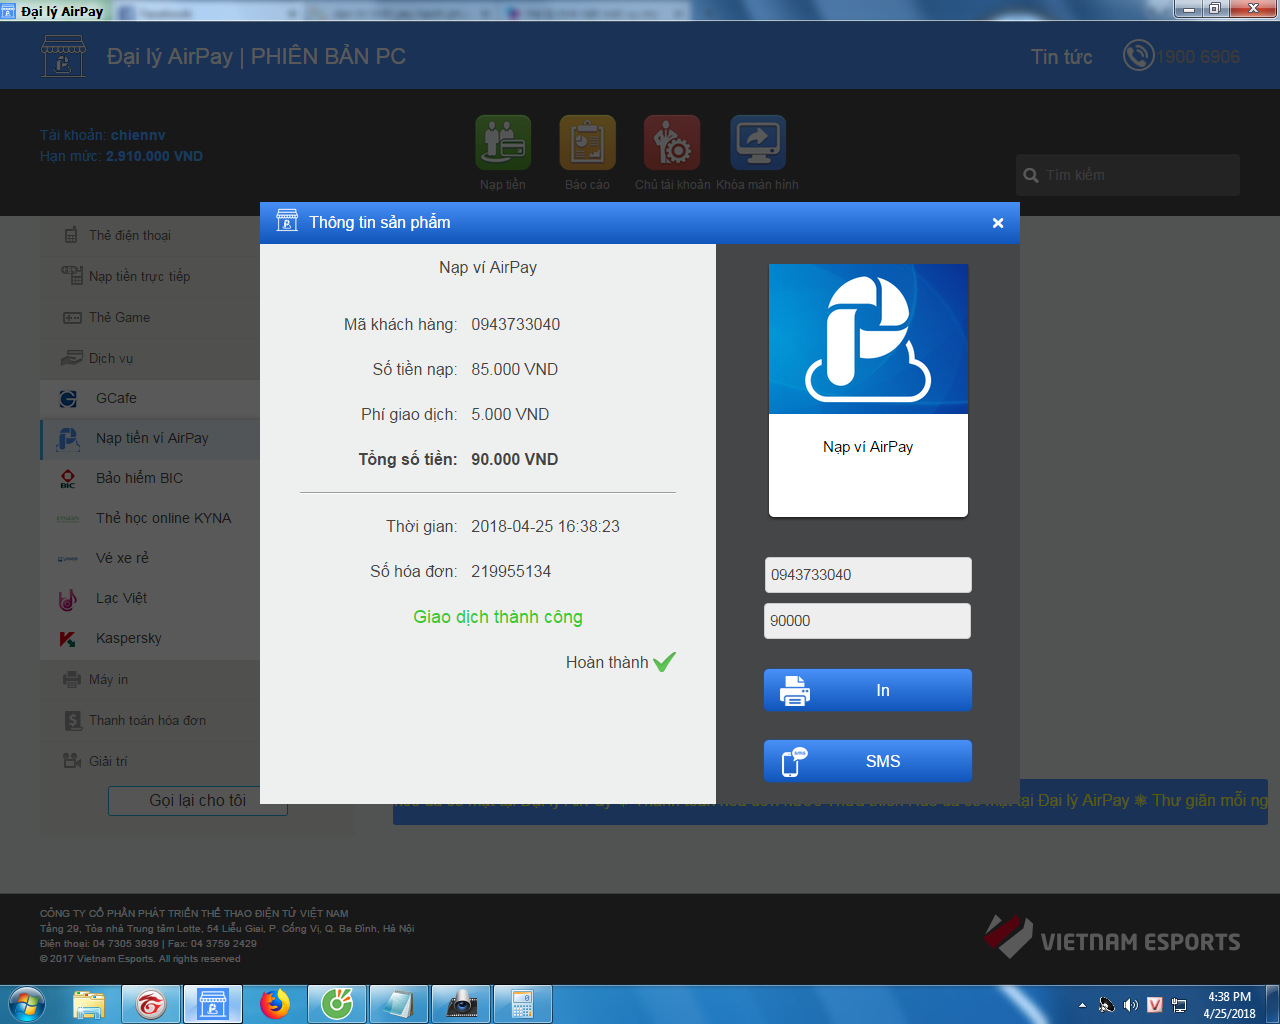
Task: Click the AirPay store logo in header
Action: pos(63,56)
